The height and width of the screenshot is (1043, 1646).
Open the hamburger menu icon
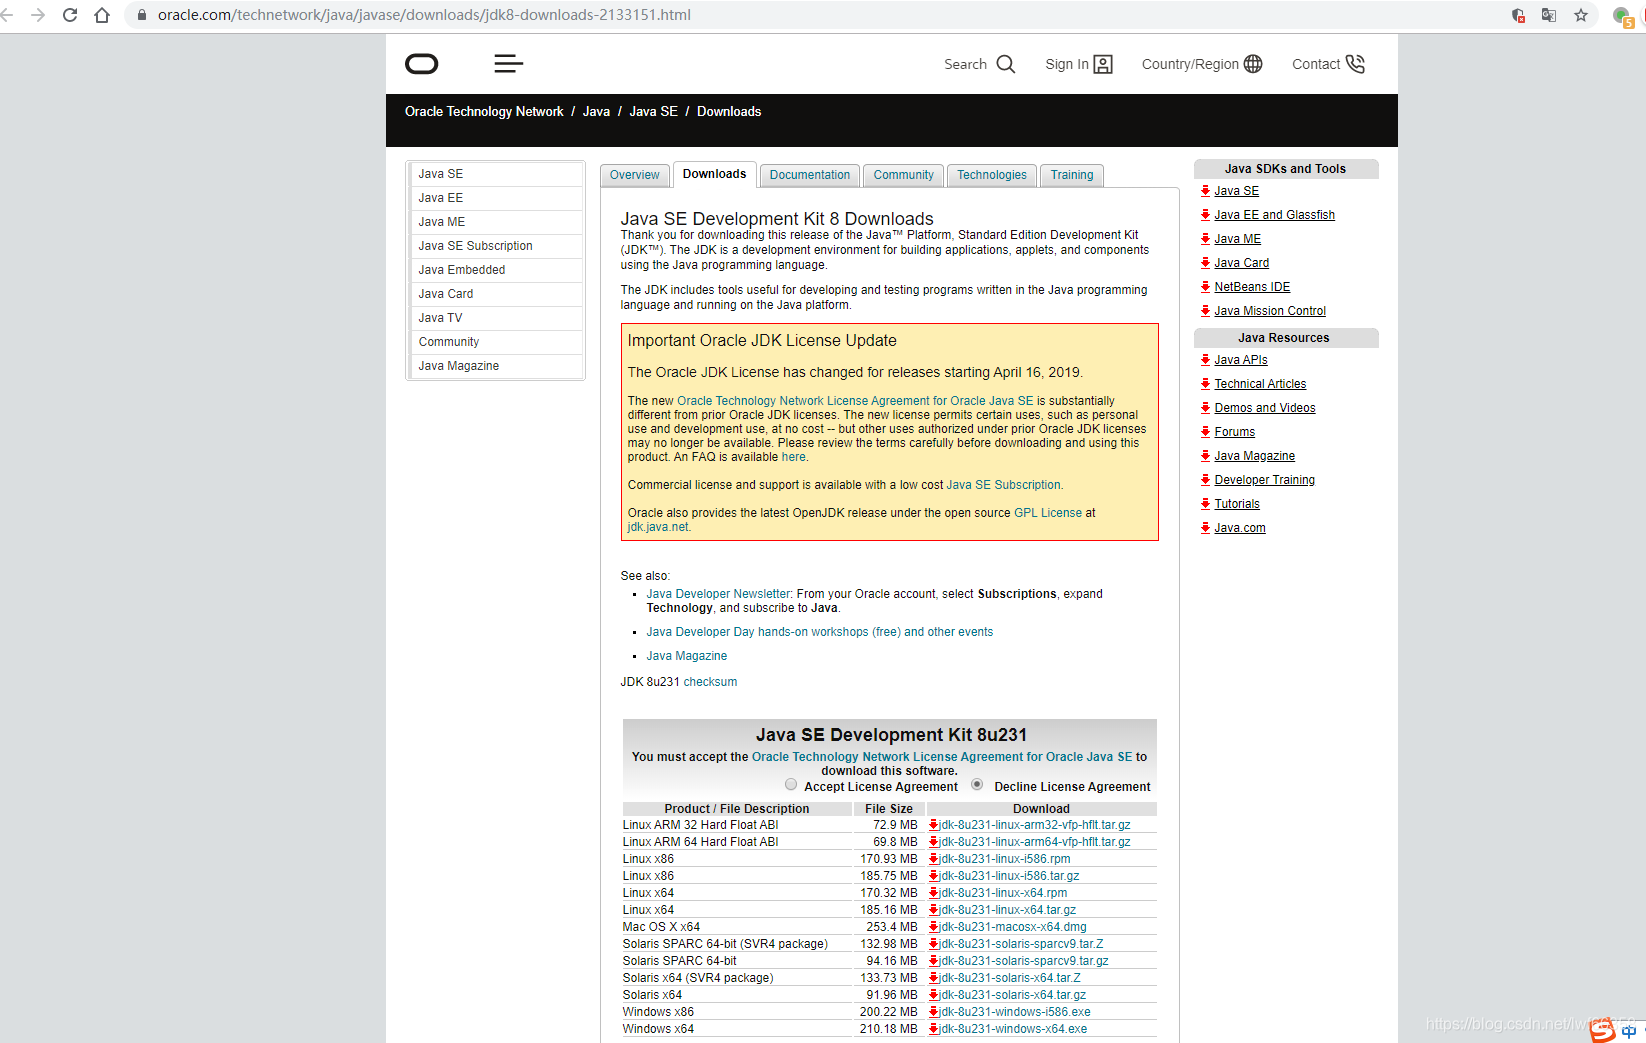[508, 64]
